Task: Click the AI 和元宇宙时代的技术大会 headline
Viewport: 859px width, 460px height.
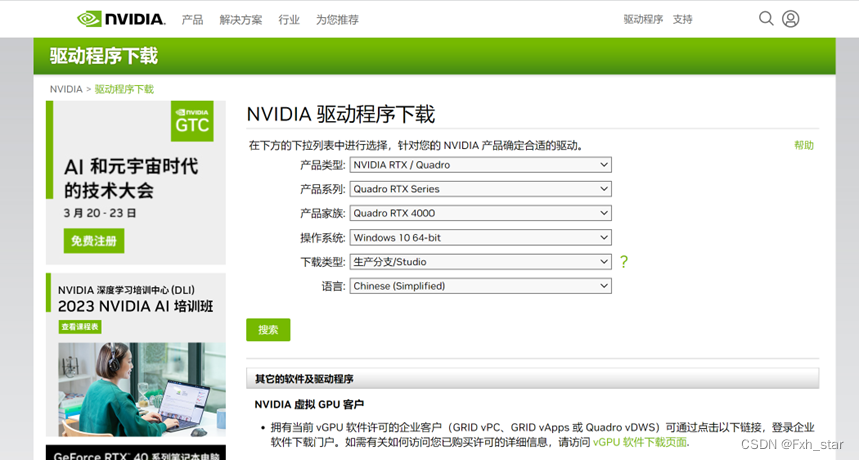Action: [x=131, y=178]
